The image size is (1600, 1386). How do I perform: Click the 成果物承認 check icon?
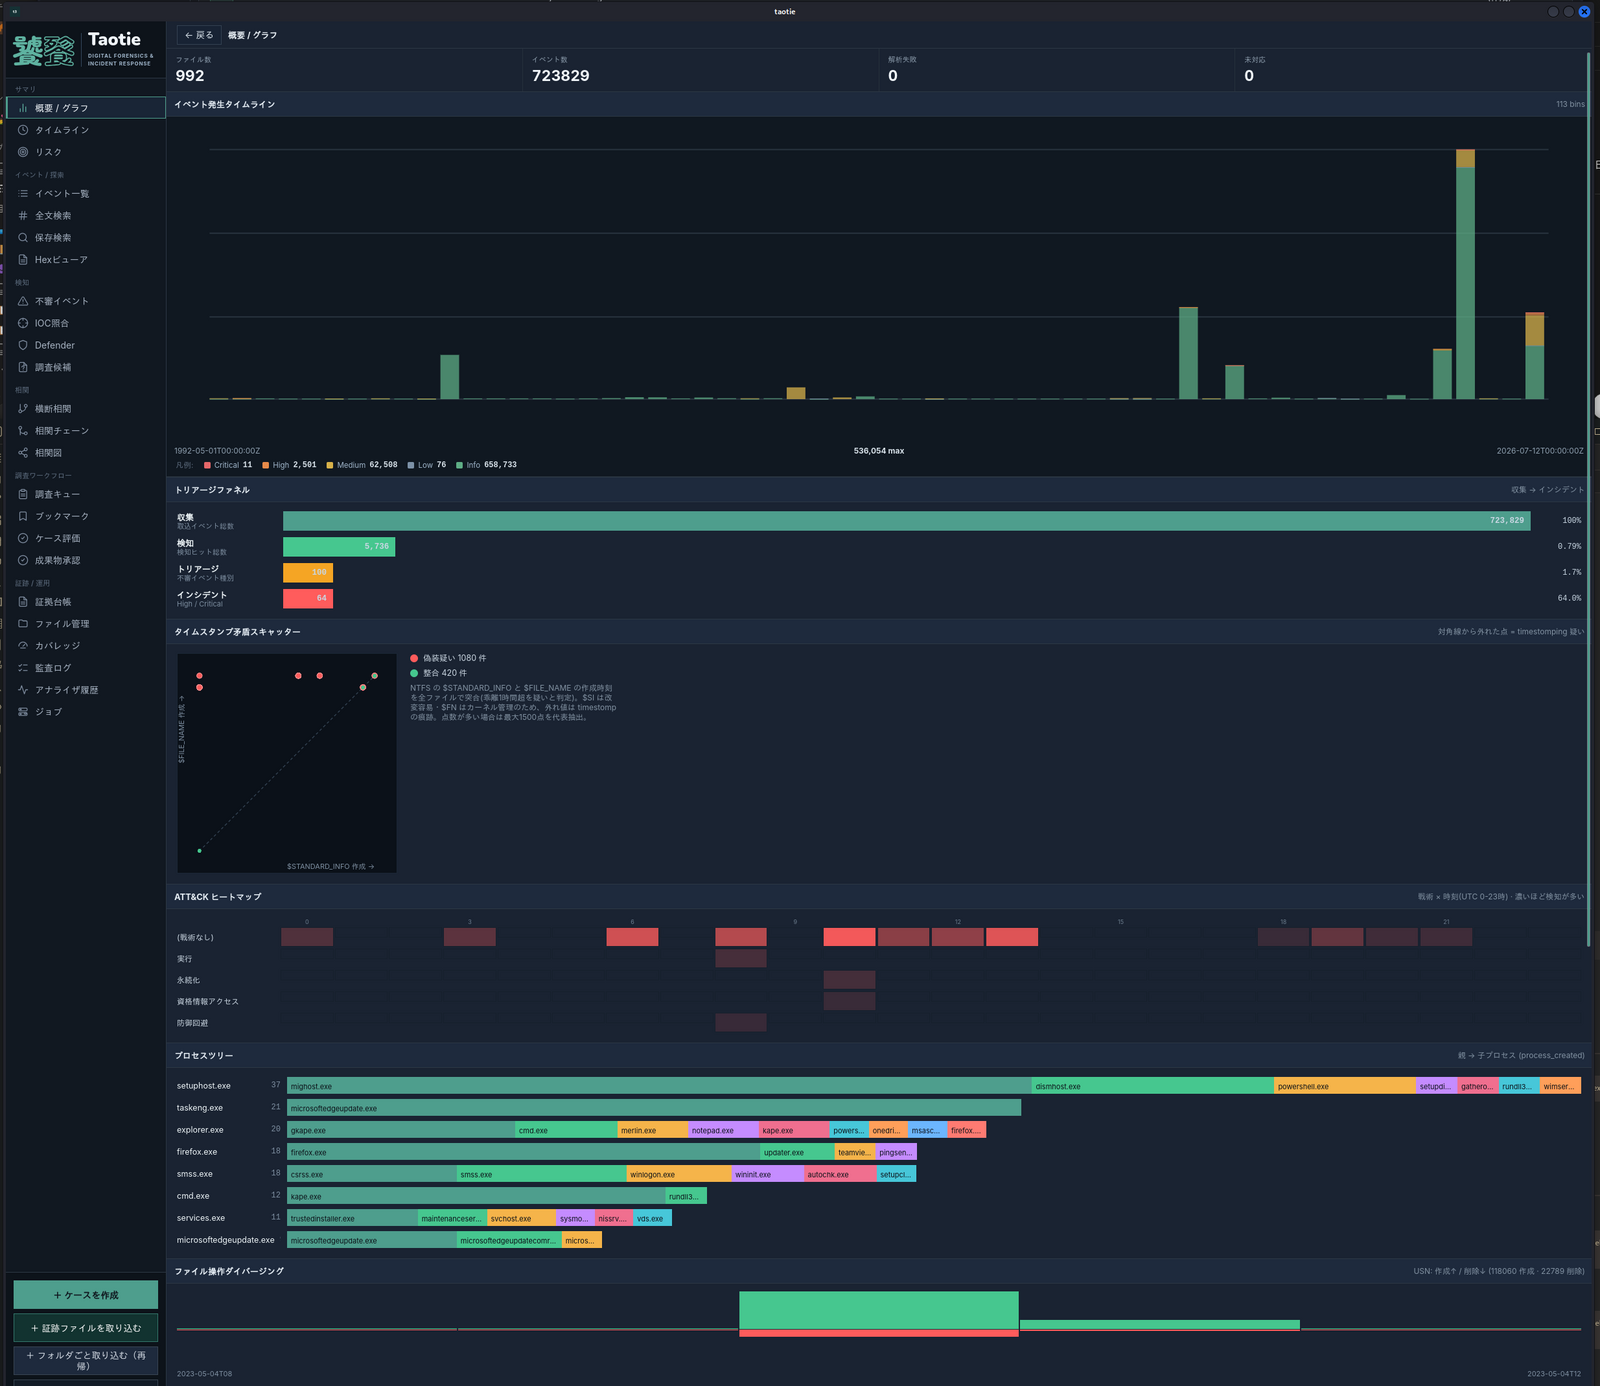(23, 560)
